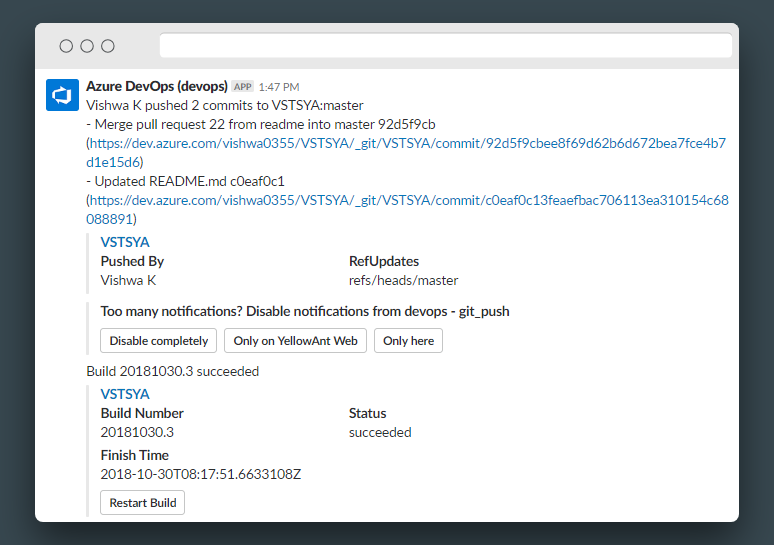Screen dimensions: 774x545
Task: Open the Azure DevOps (devops) sender name
Action: [156, 86]
